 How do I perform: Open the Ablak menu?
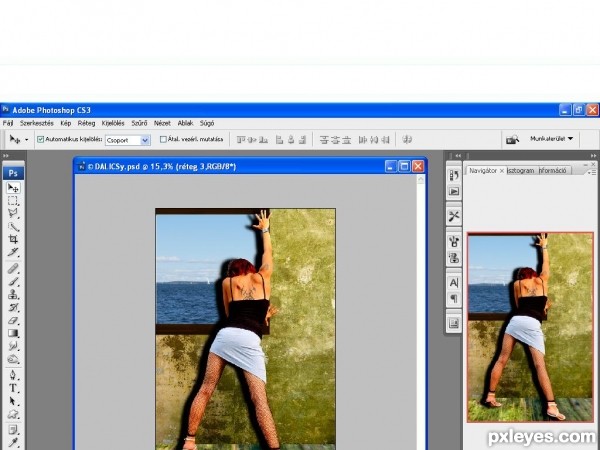click(185, 123)
